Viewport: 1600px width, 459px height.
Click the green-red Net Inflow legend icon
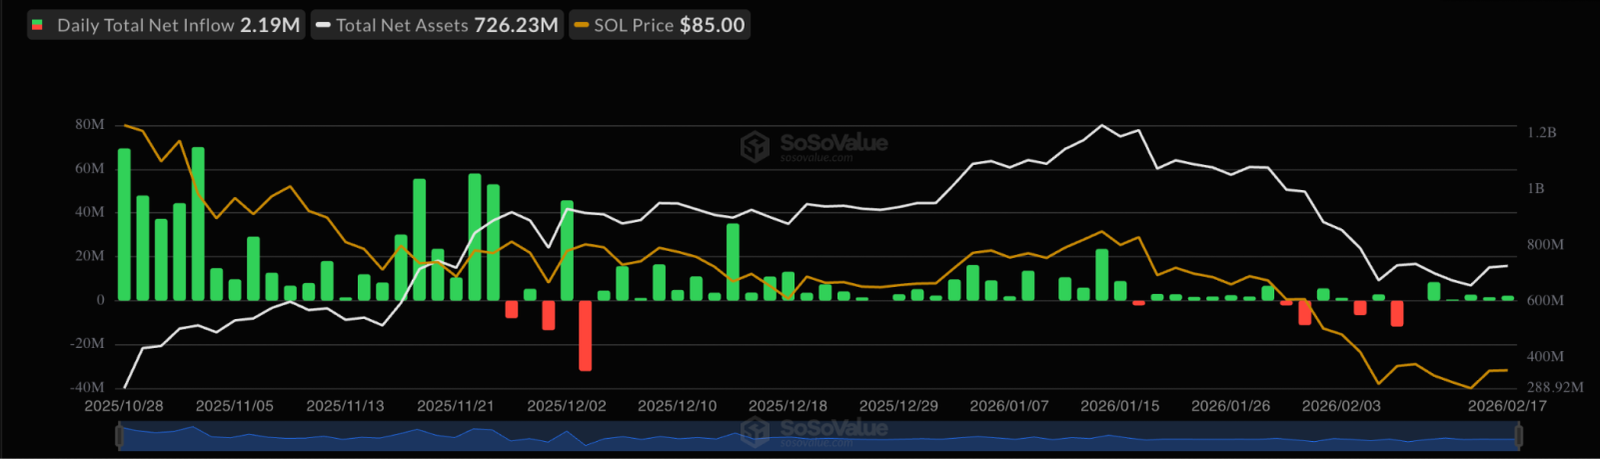pos(38,25)
